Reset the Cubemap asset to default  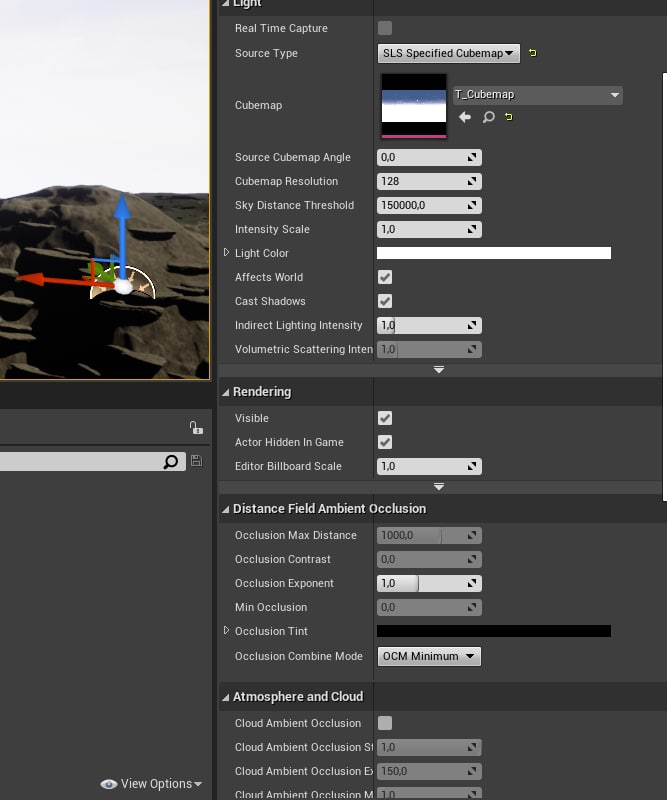pyautogui.click(x=509, y=117)
